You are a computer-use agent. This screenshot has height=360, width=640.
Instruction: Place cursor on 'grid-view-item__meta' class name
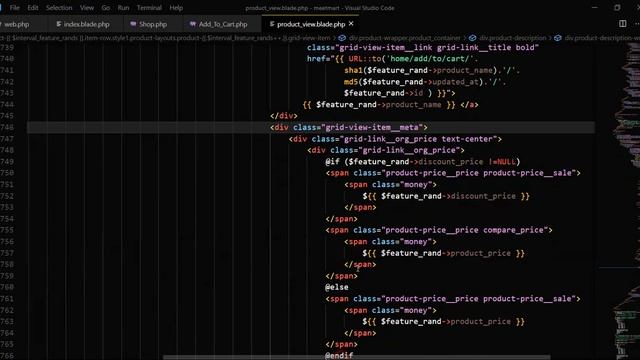[x=373, y=127]
